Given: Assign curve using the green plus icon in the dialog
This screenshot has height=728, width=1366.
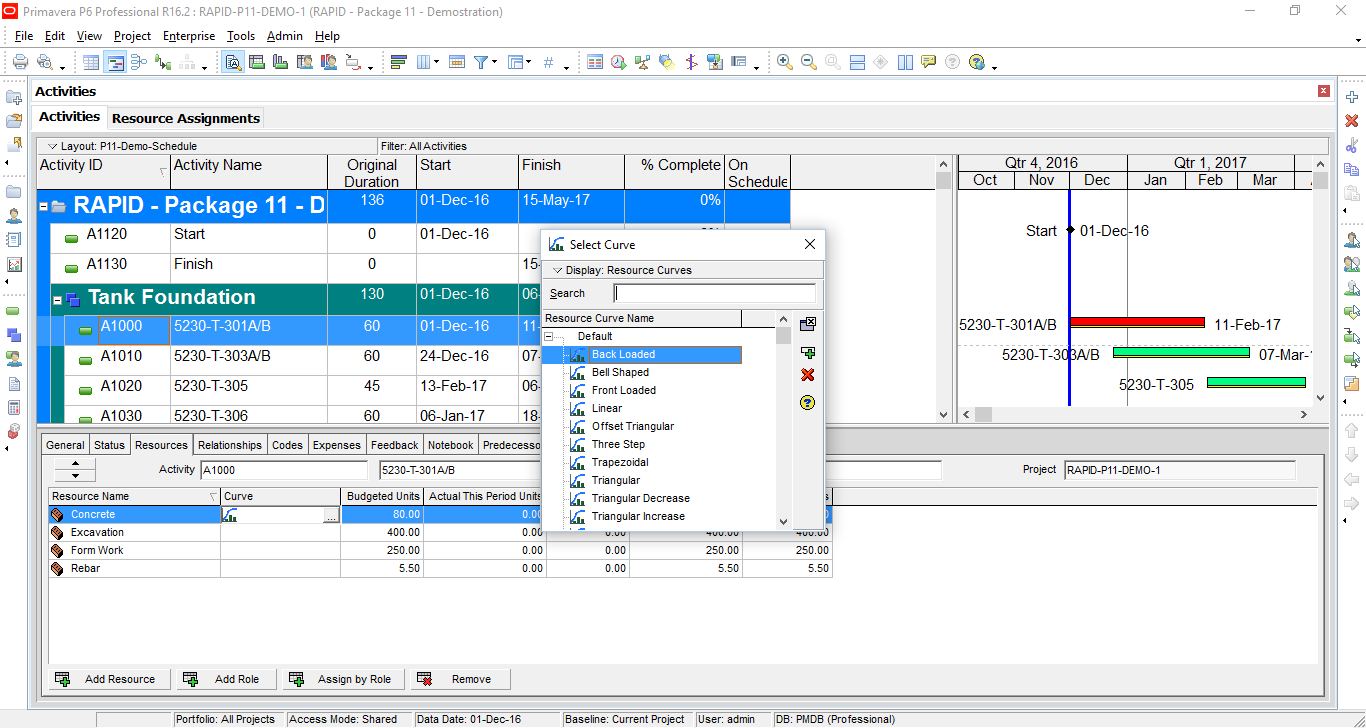Looking at the screenshot, I should pos(808,352).
